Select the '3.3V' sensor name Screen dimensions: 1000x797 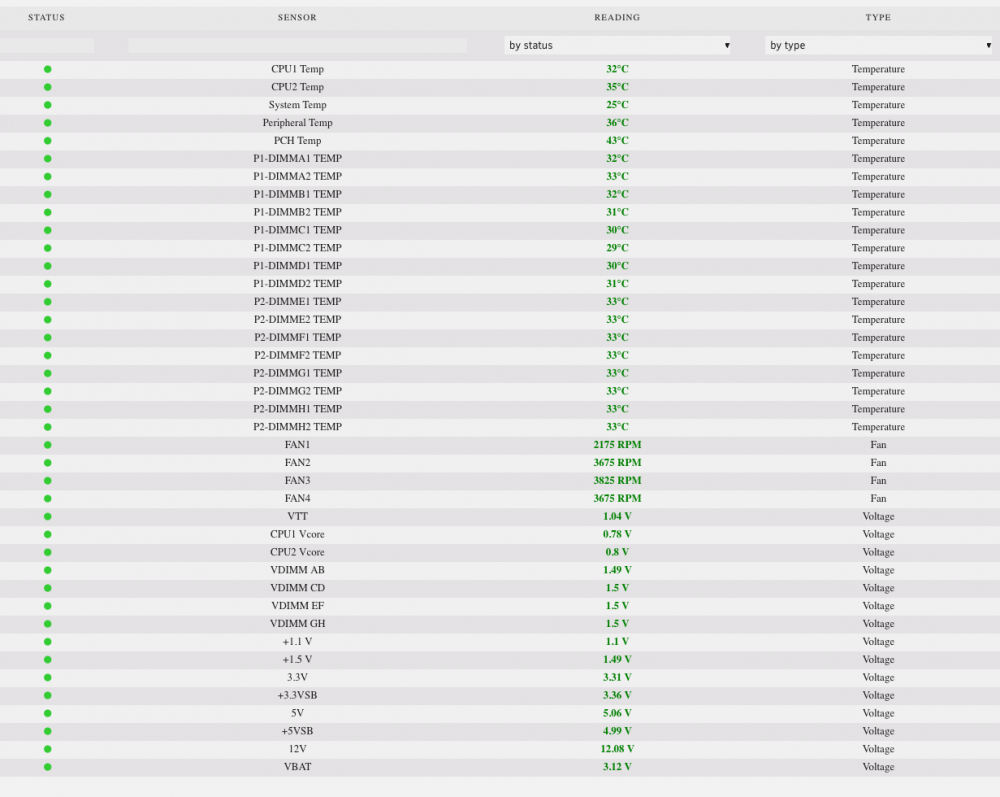[x=297, y=677]
